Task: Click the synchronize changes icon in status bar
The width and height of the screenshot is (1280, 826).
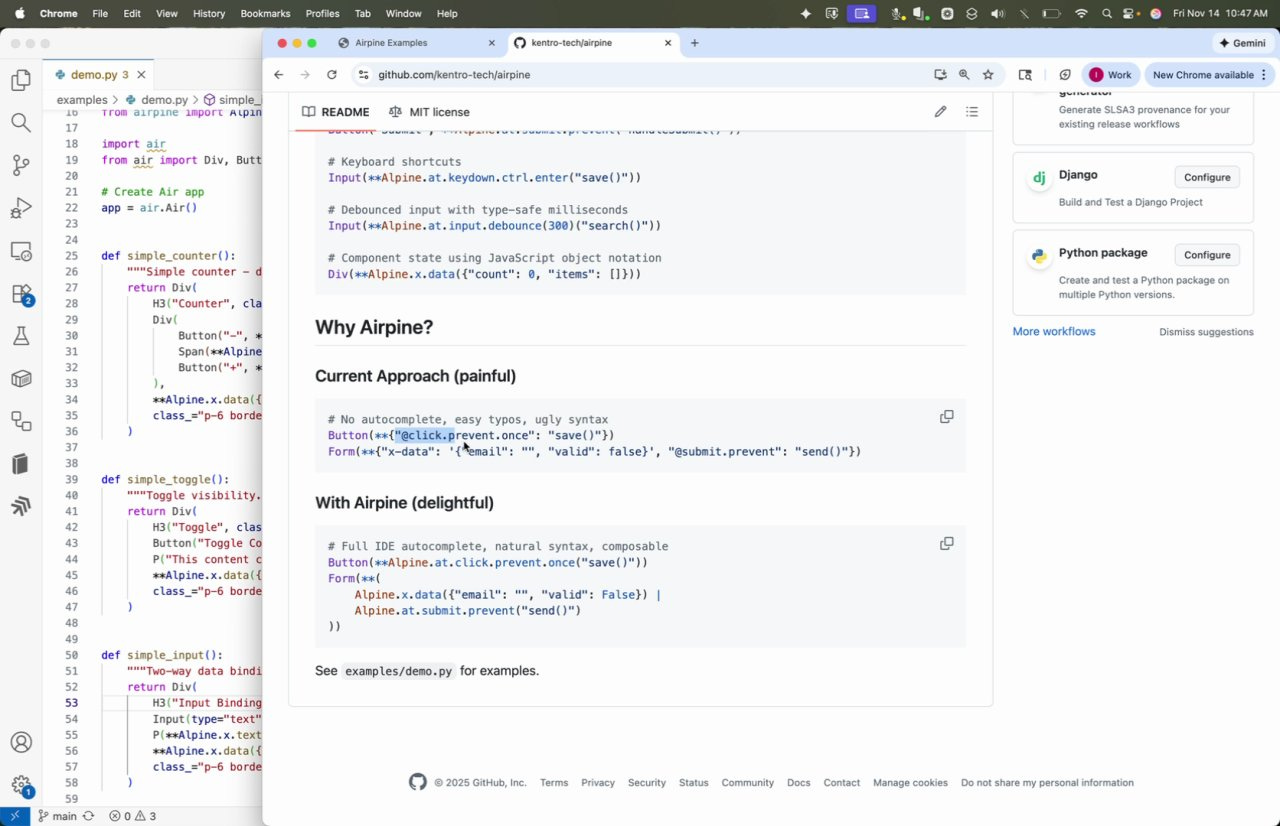Action: pos(89,816)
